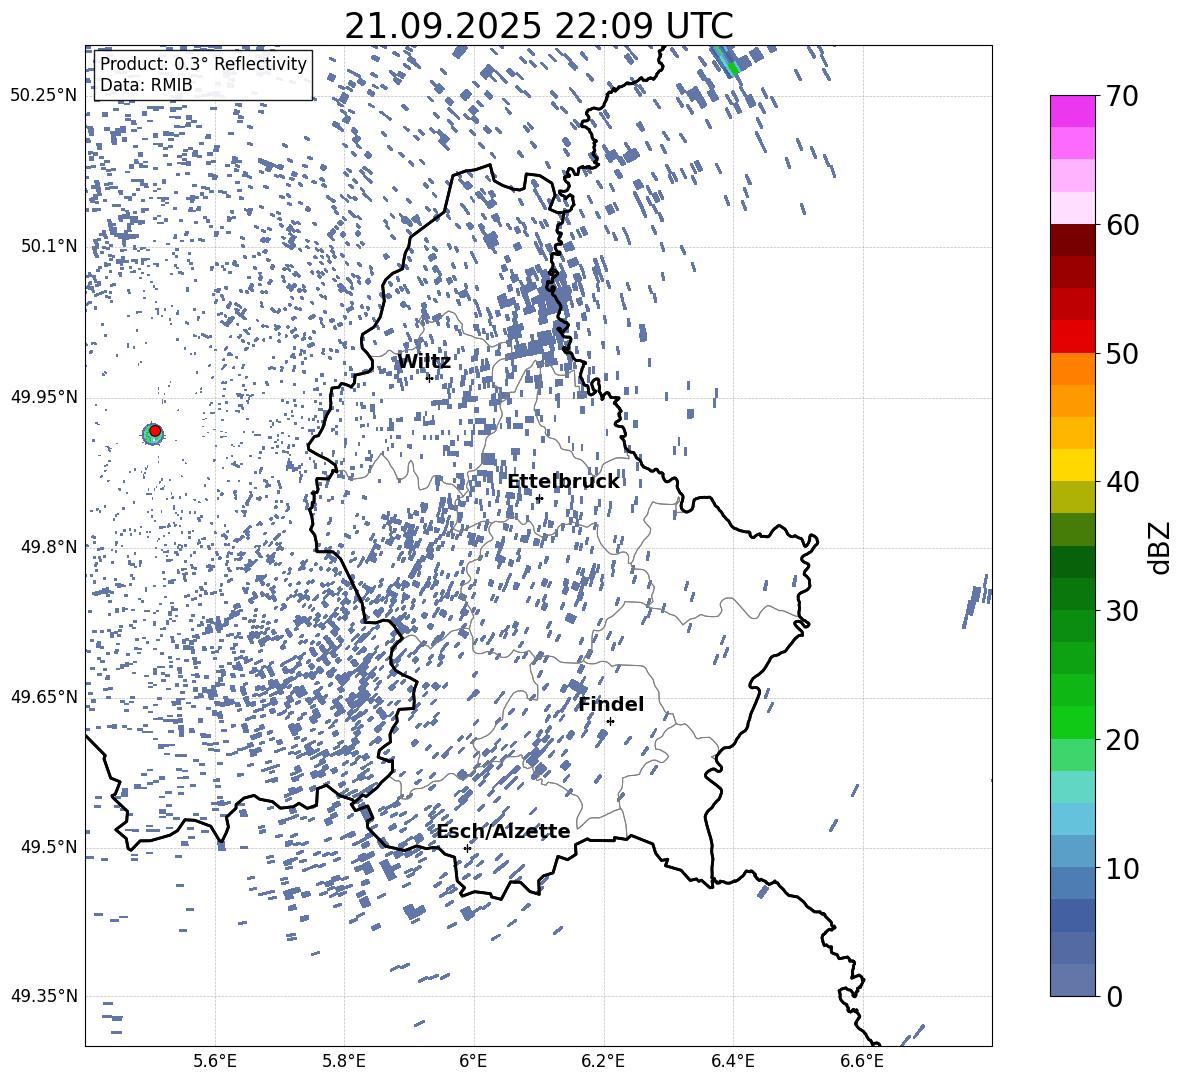1184x1081 pixels.
Task: Click the colorbar tick label 10
Action: point(1122,868)
